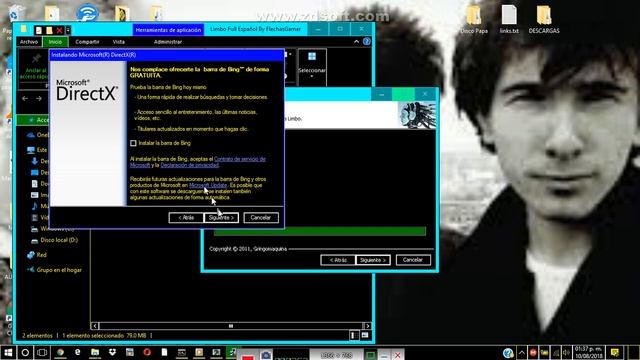Click the horizontal scrollbar thumb in Explorer
This screenshot has height=360, width=640.
(231, 326)
